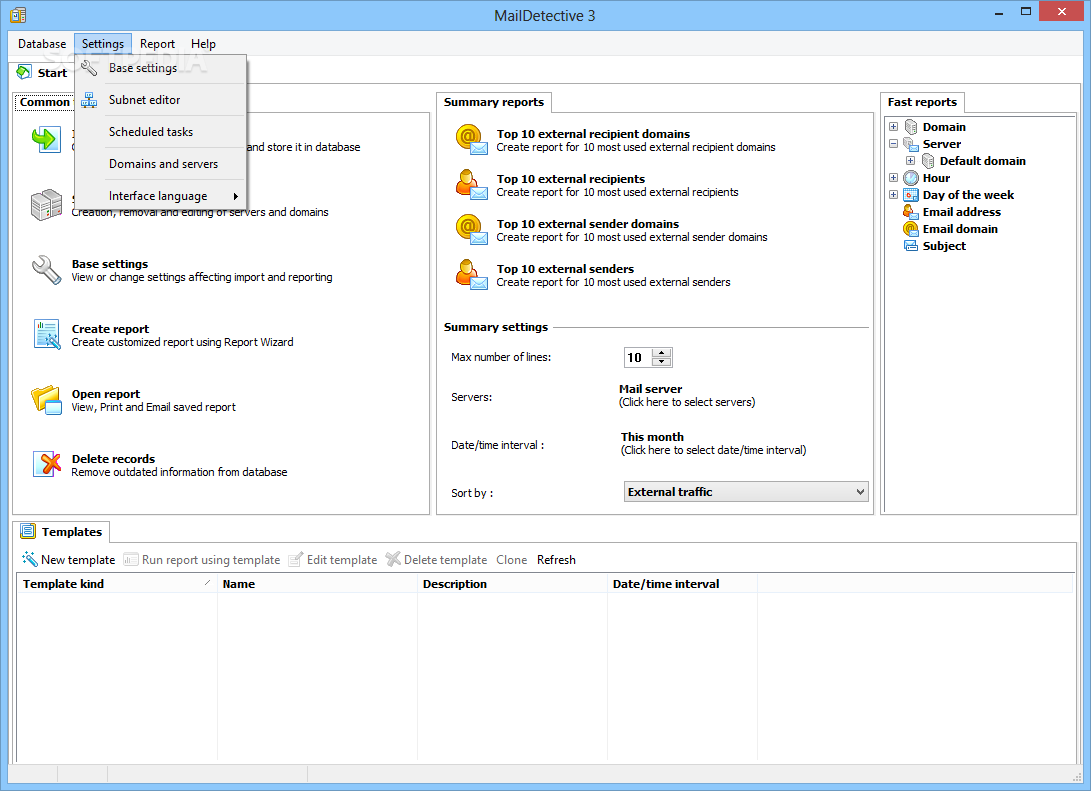Click the MailDetective application icon in the title bar
The image size is (1091, 791).
pyautogui.click(x=18, y=15)
